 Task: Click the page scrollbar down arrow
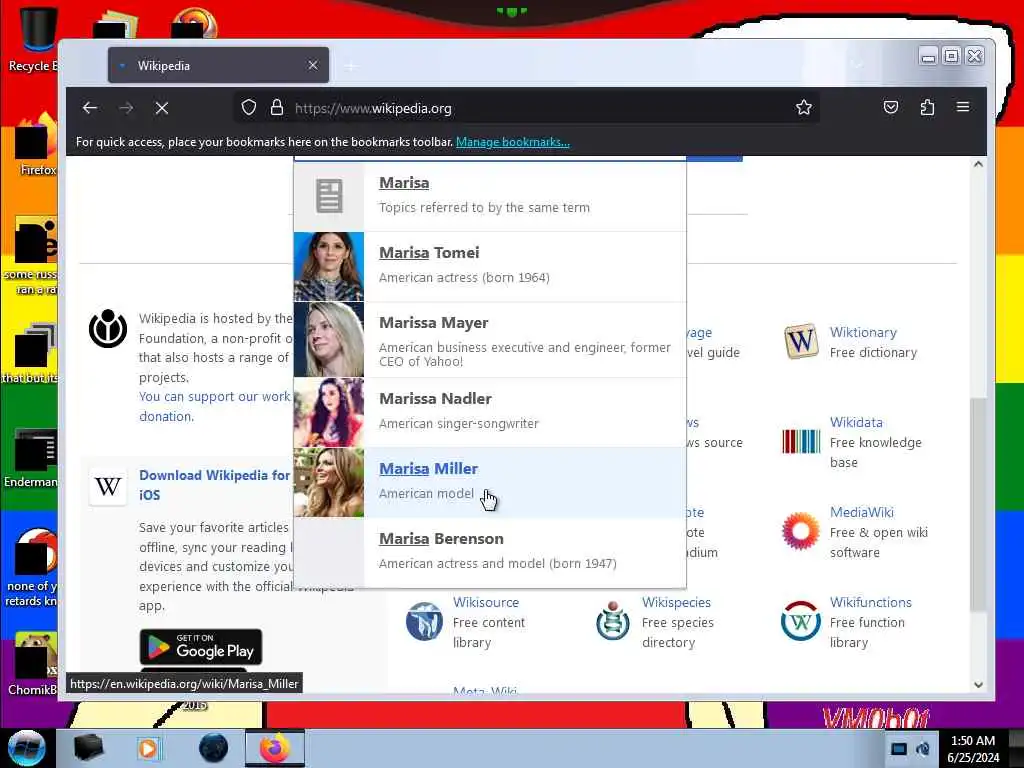978,684
